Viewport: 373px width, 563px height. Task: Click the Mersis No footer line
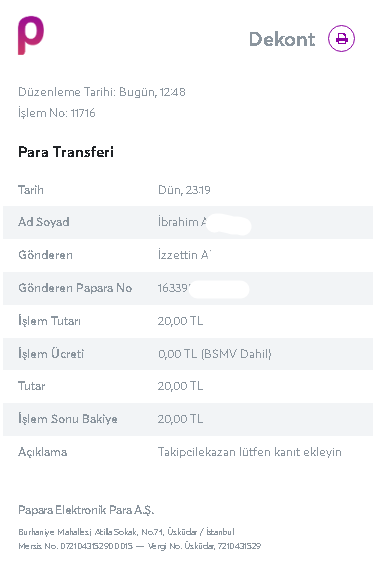point(140,546)
